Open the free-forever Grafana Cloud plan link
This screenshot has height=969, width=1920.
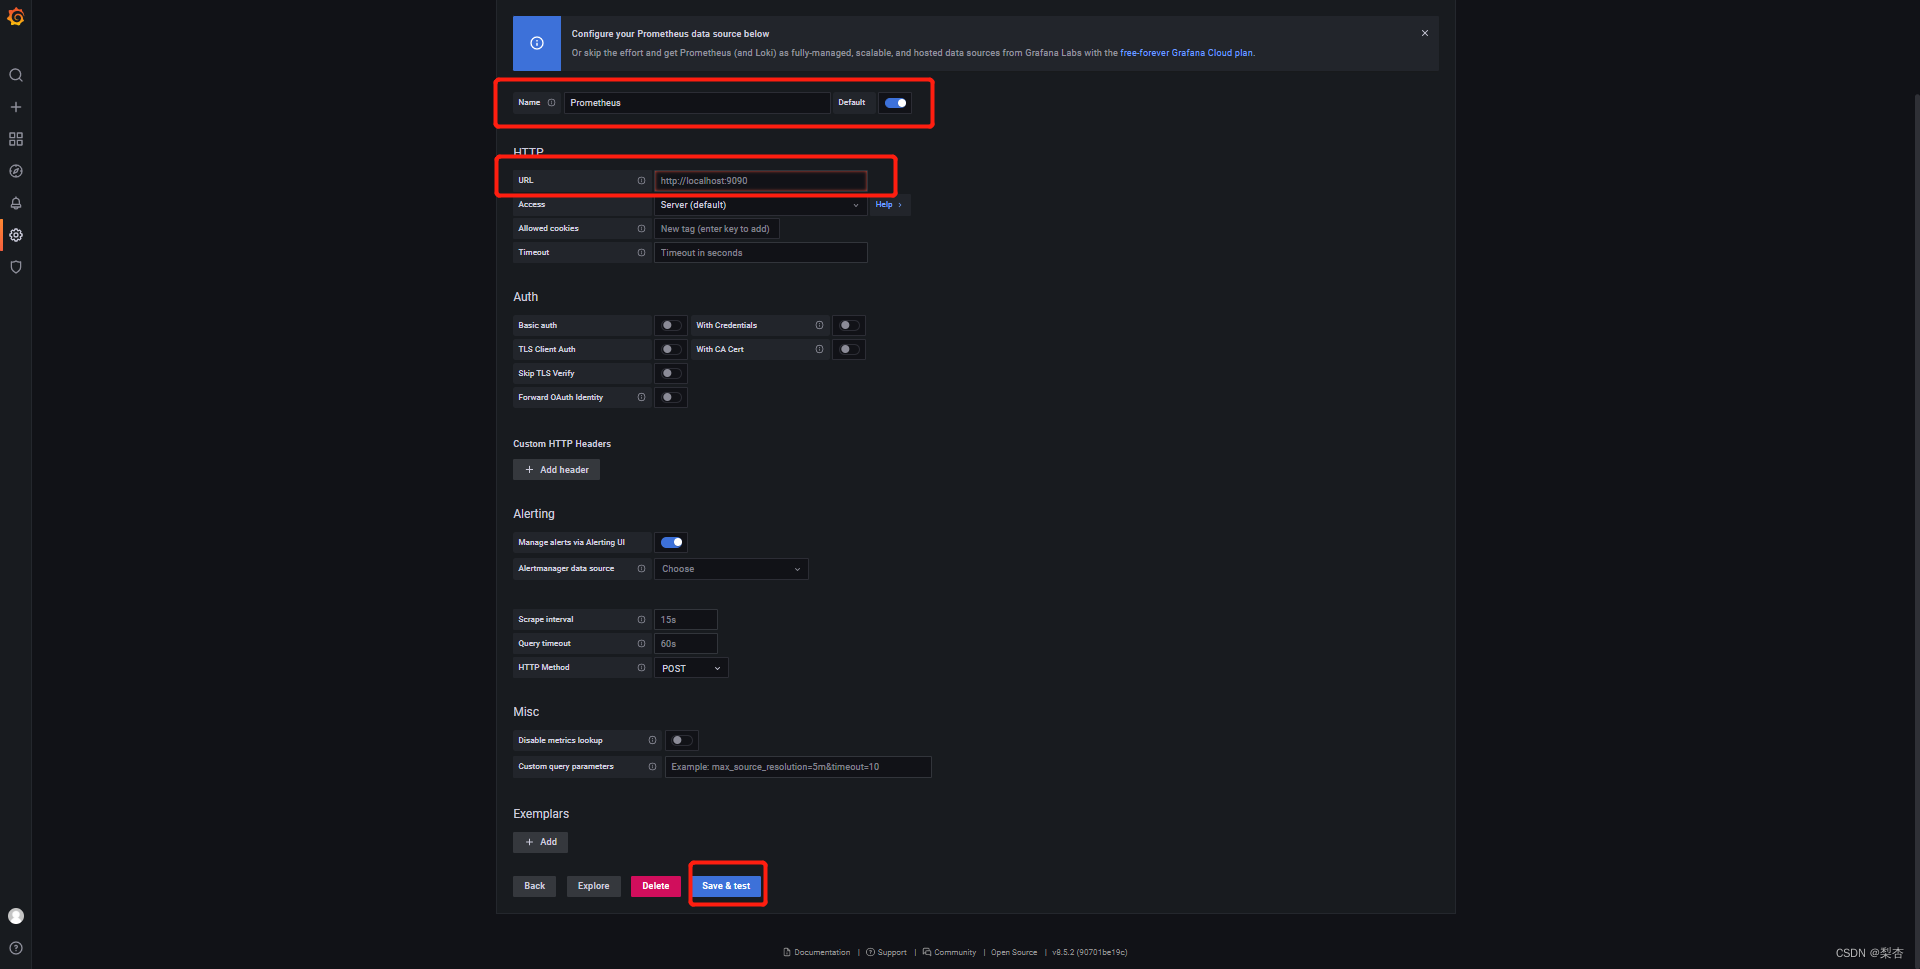tap(1186, 53)
